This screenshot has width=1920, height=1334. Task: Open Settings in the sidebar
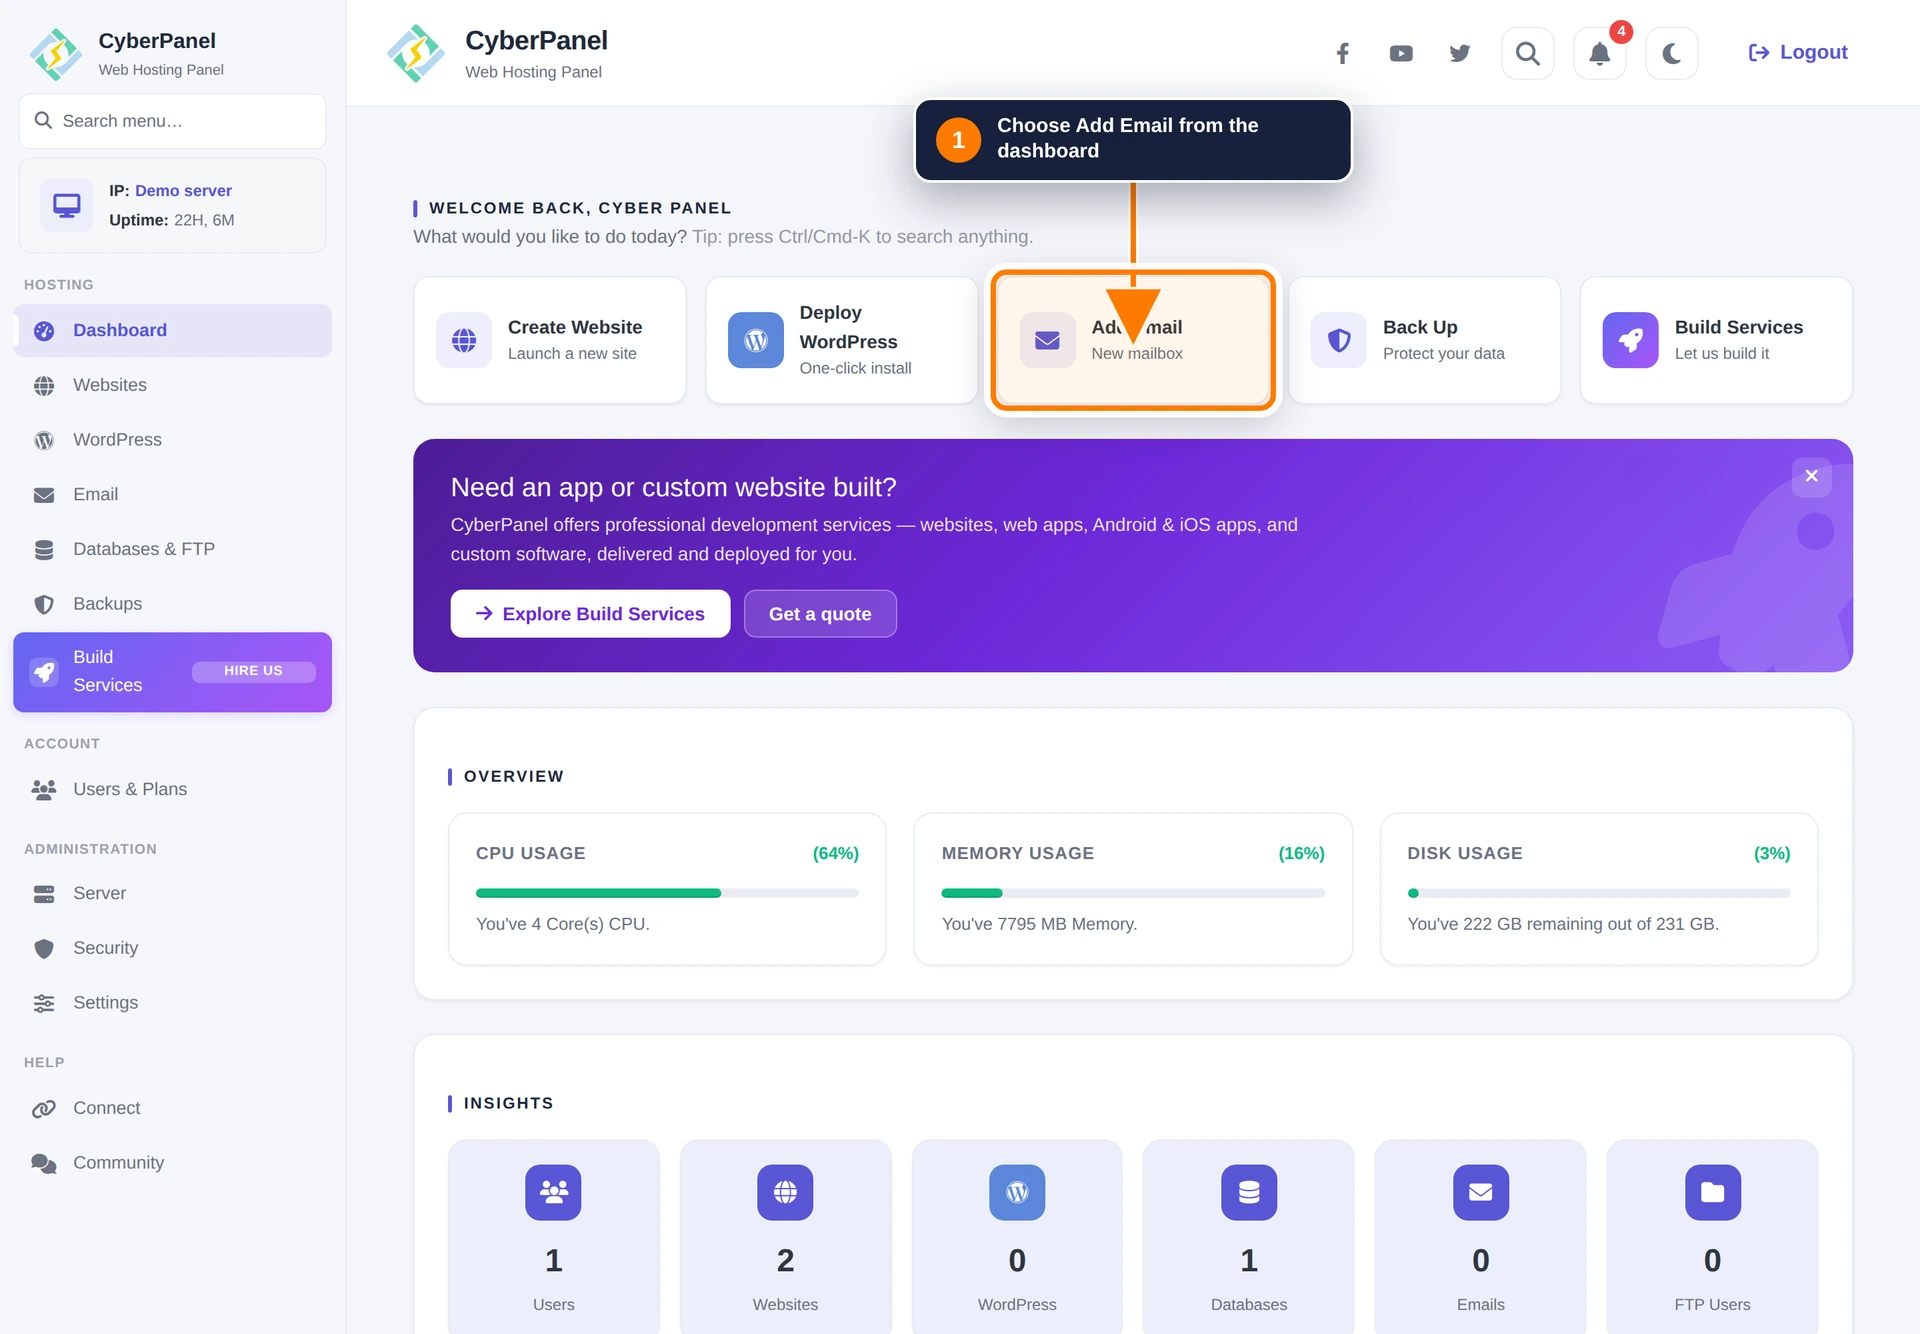click(172, 1003)
